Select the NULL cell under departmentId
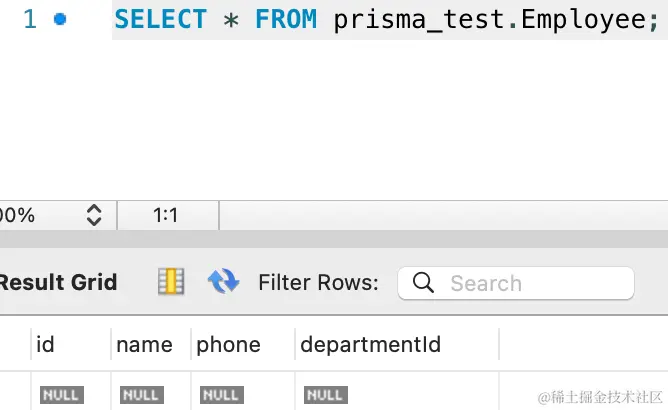The image size is (668, 410). [326, 395]
